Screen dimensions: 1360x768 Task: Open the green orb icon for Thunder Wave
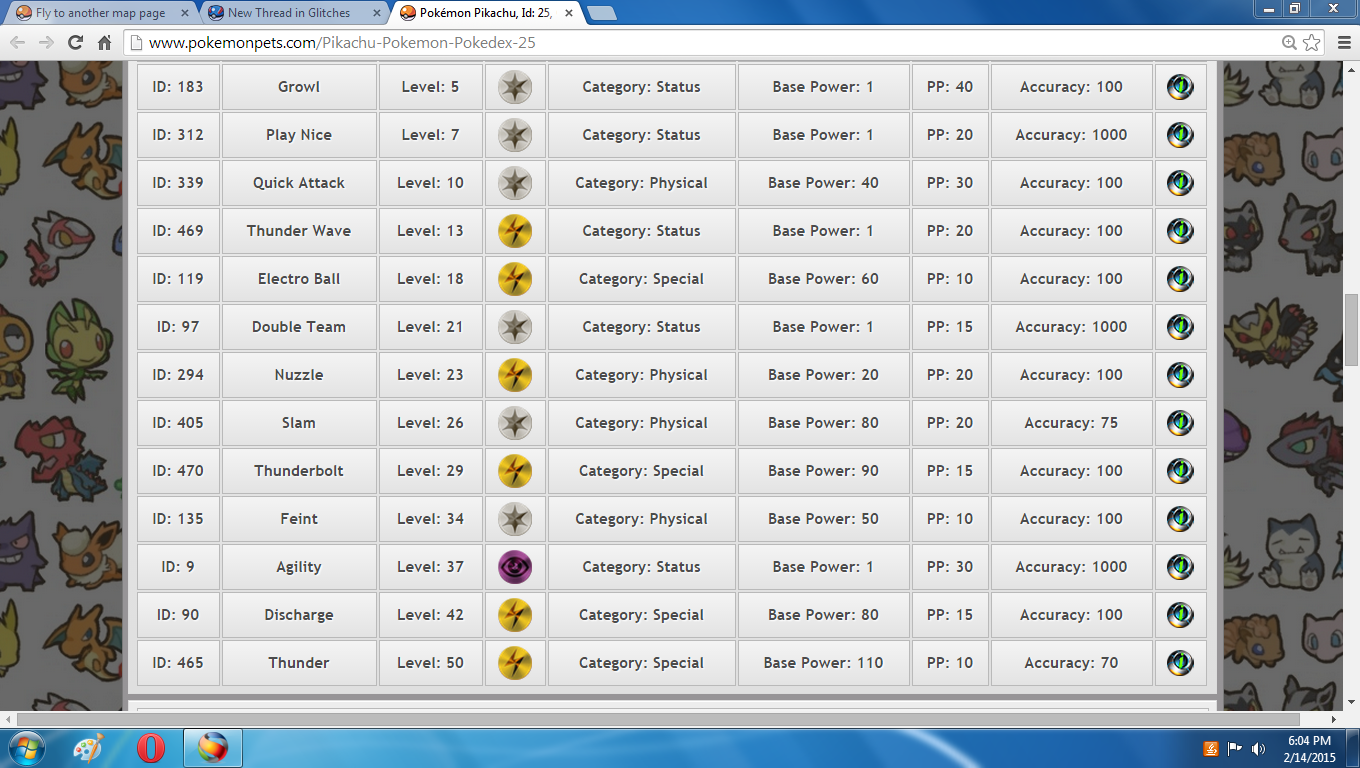pyautogui.click(x=1180, y=231)
